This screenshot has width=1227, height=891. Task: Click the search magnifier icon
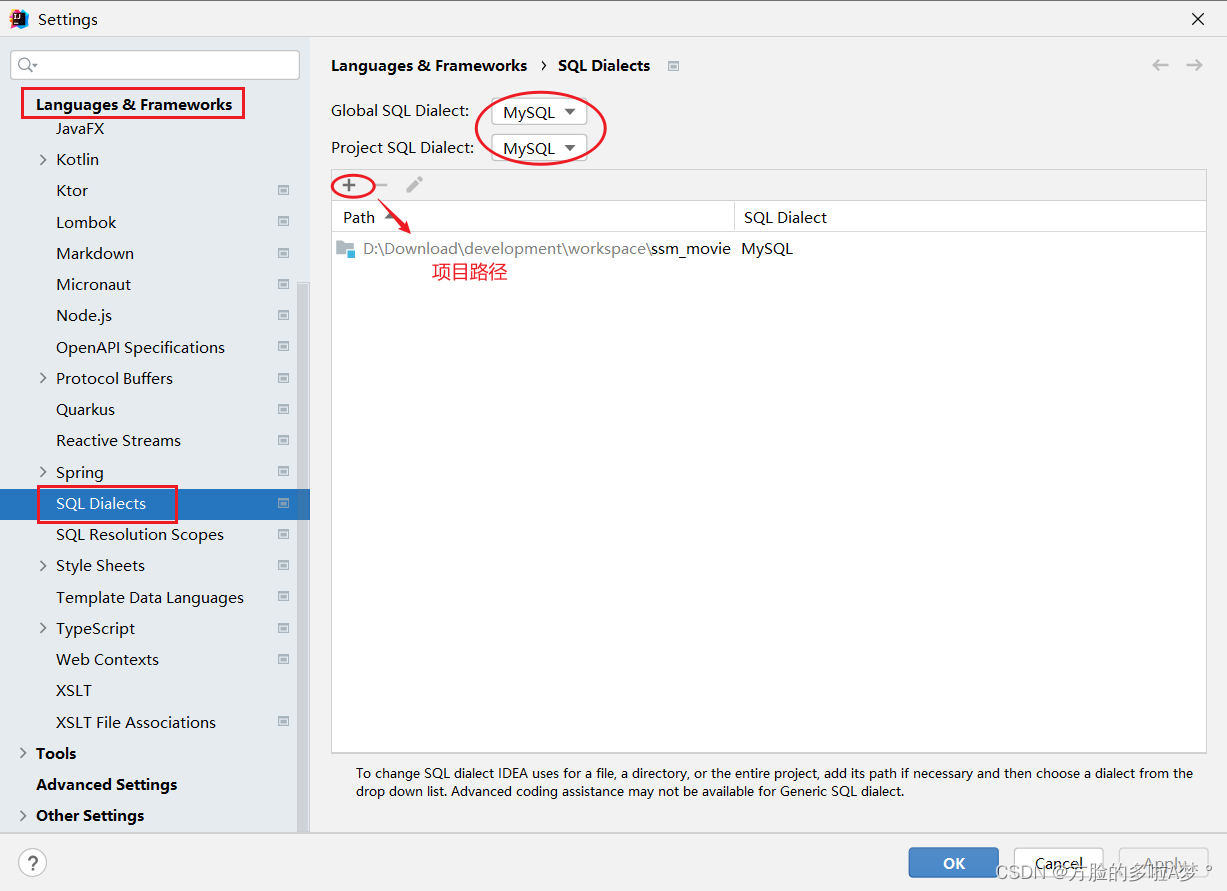pos(26,65)
